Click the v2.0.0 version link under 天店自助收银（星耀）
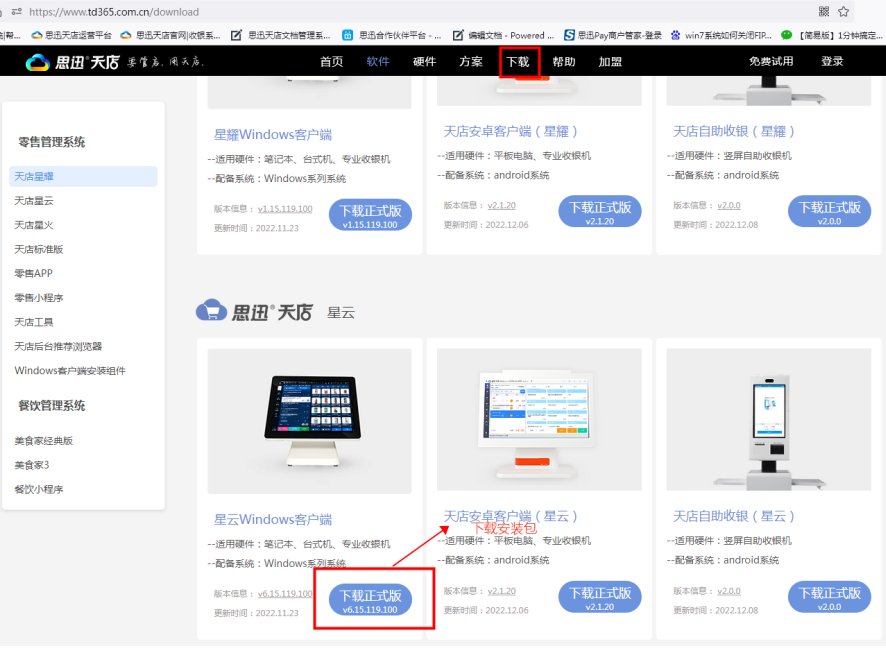This screenshot has width=886, height=648. coord(729,206)
